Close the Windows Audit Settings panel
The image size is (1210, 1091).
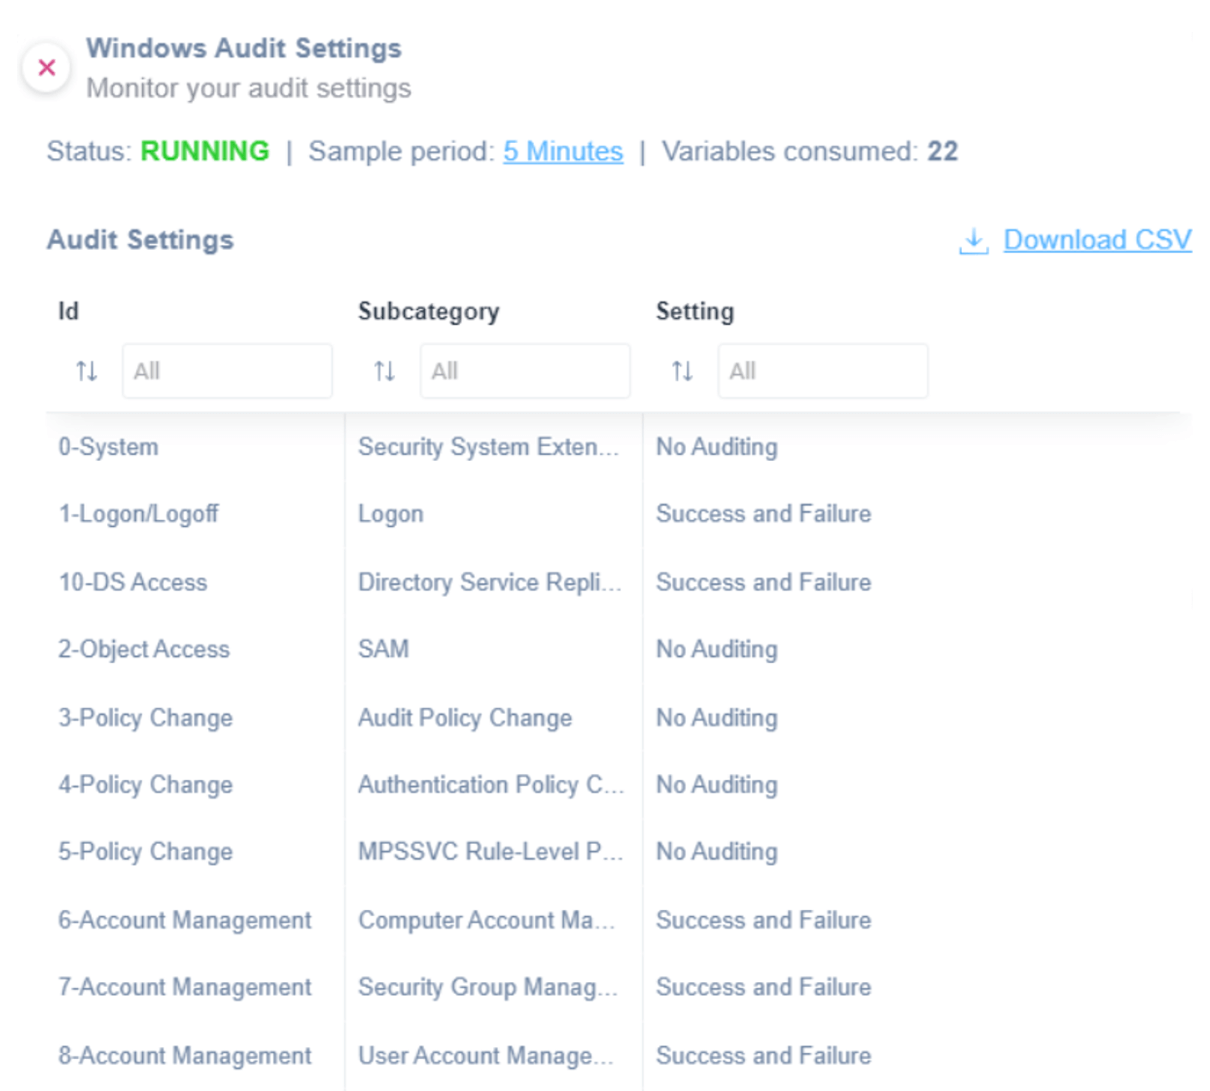point(46,67)
